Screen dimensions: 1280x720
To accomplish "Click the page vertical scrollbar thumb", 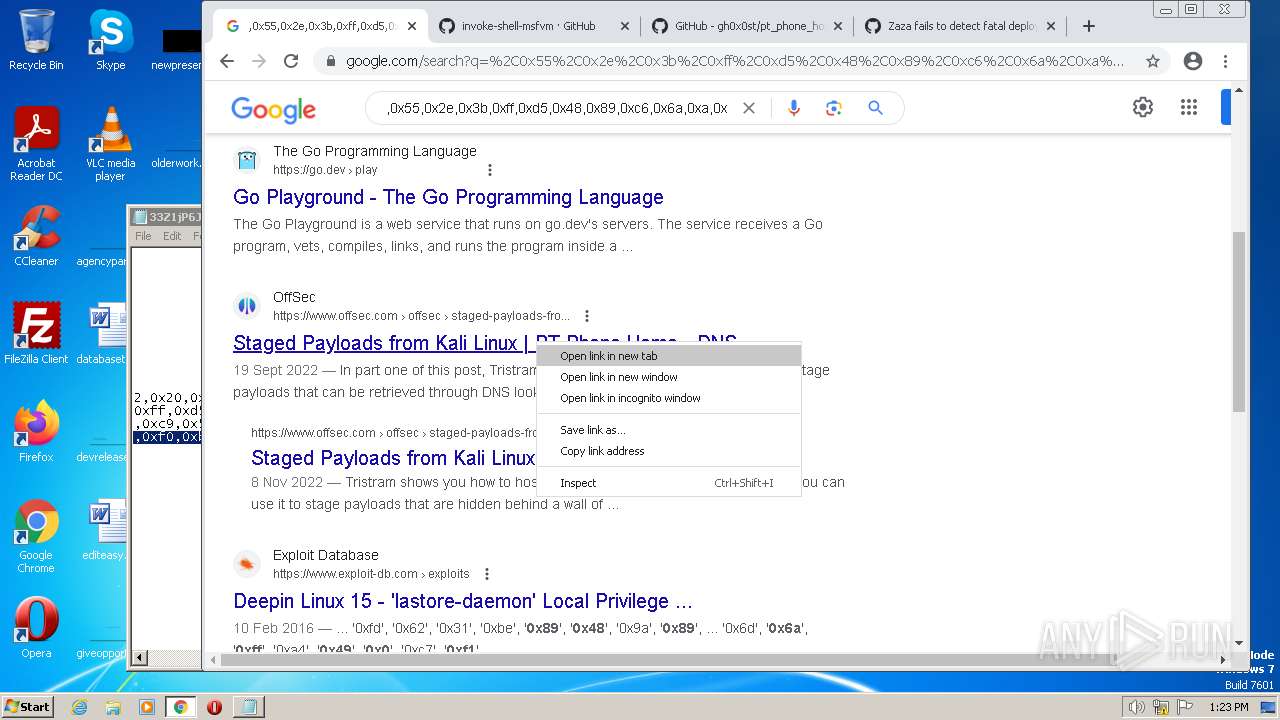I will [x=1239, y=321].
